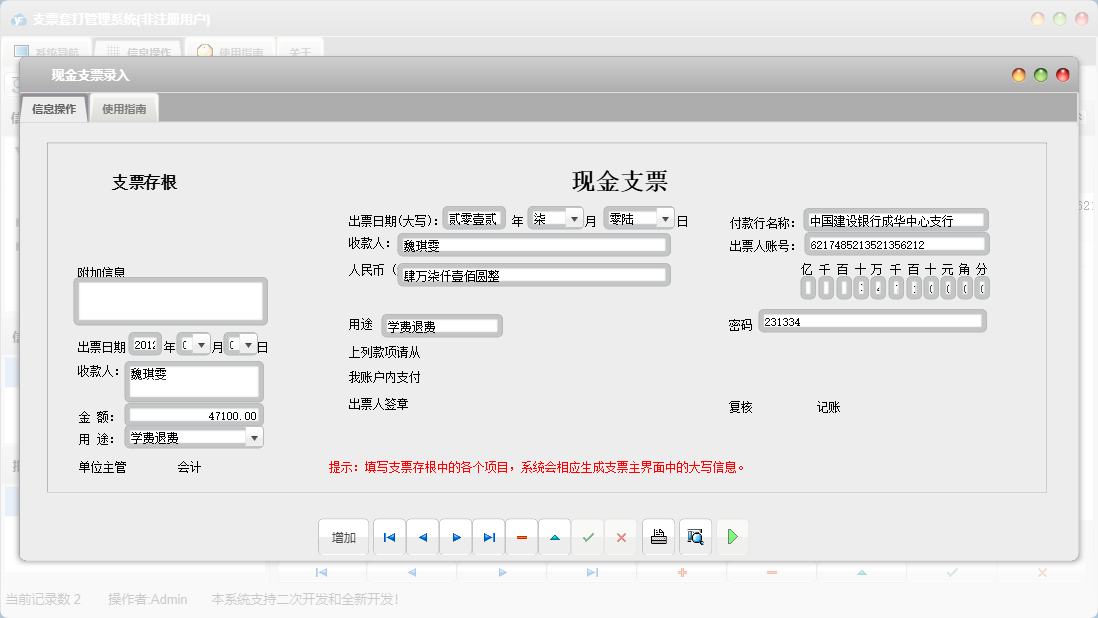Image resolution: width=1098 pixels, height=618 pixels.
Task: Open the day dropdown showing 零陆
Action: pyautogui.click(x=665, y=216)
